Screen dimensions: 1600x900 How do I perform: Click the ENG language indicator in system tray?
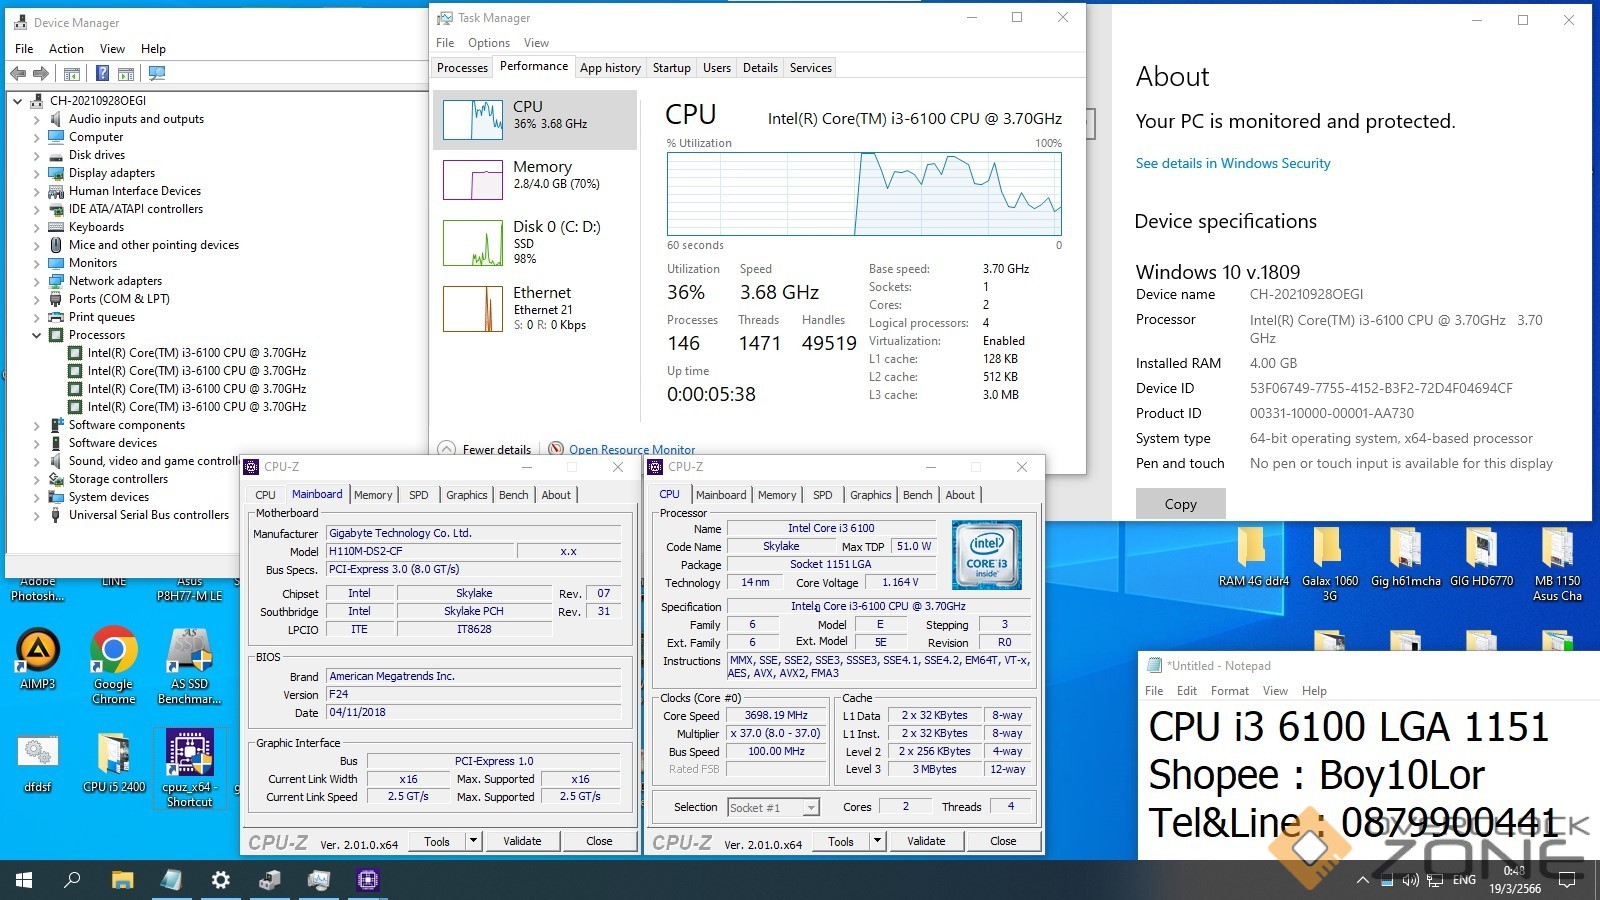pyautogui.click(x=1464, y=880)
